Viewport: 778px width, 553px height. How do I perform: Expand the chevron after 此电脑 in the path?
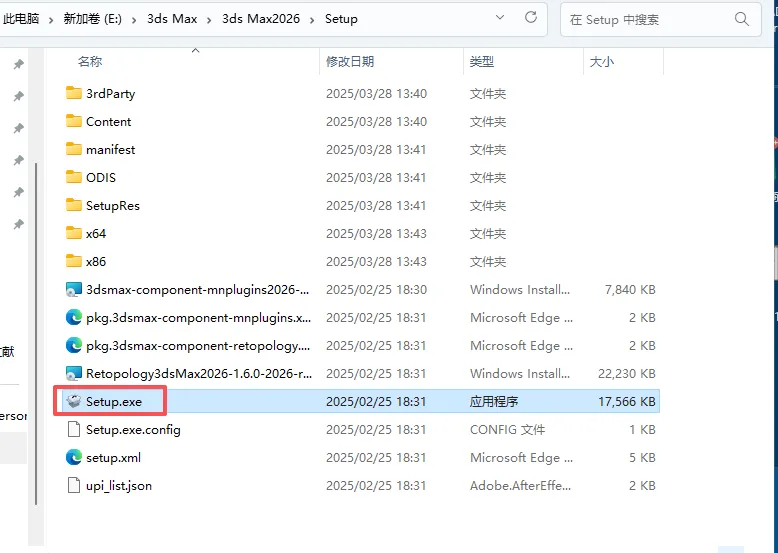[51, 20]
